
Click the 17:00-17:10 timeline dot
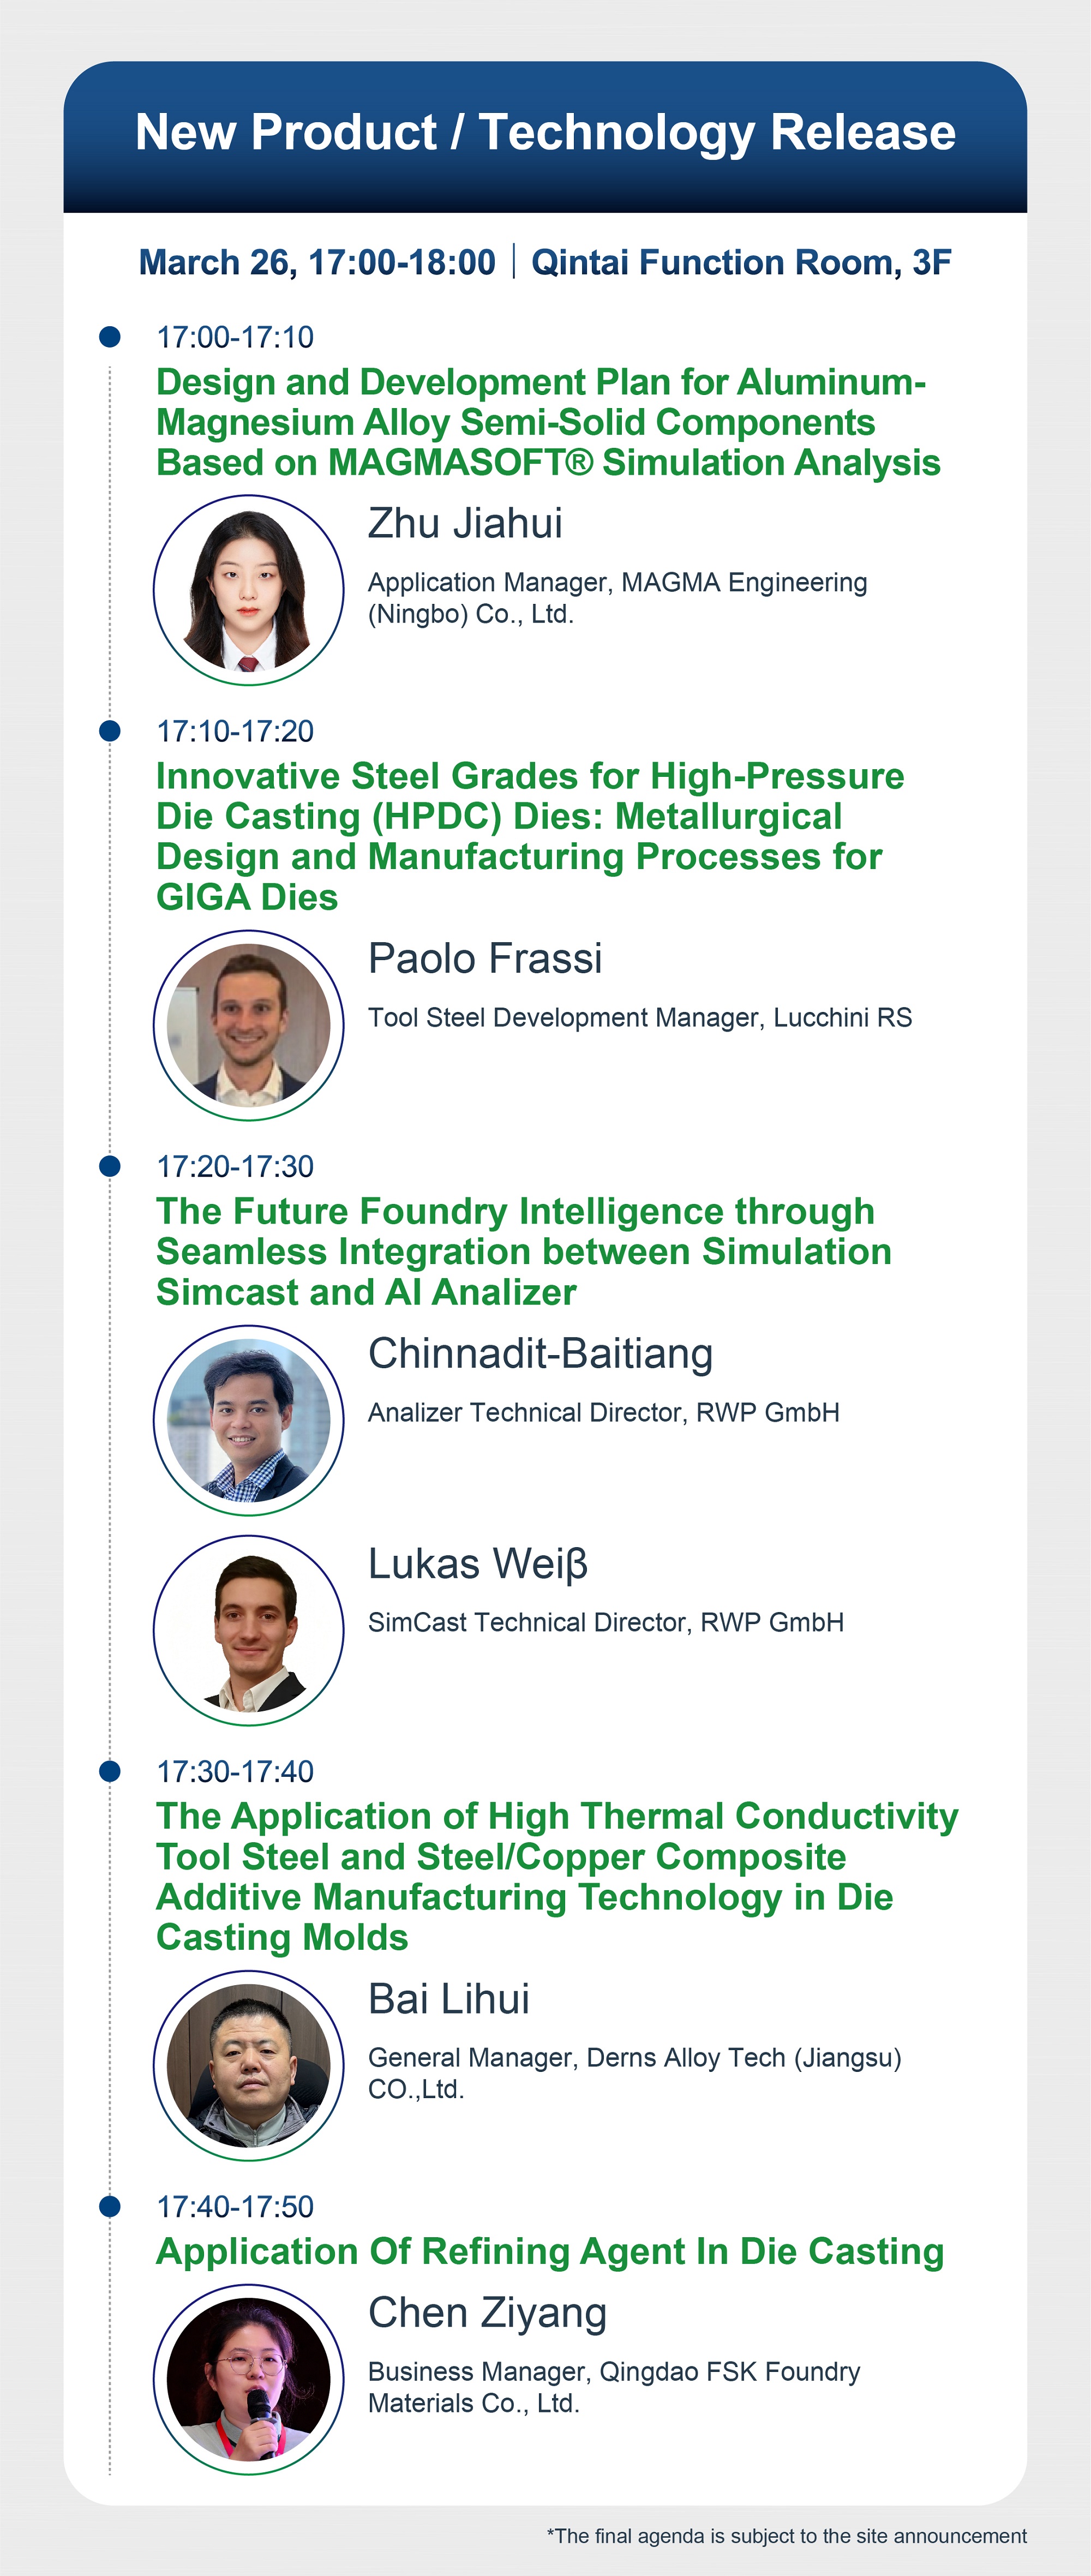point(110,337)
